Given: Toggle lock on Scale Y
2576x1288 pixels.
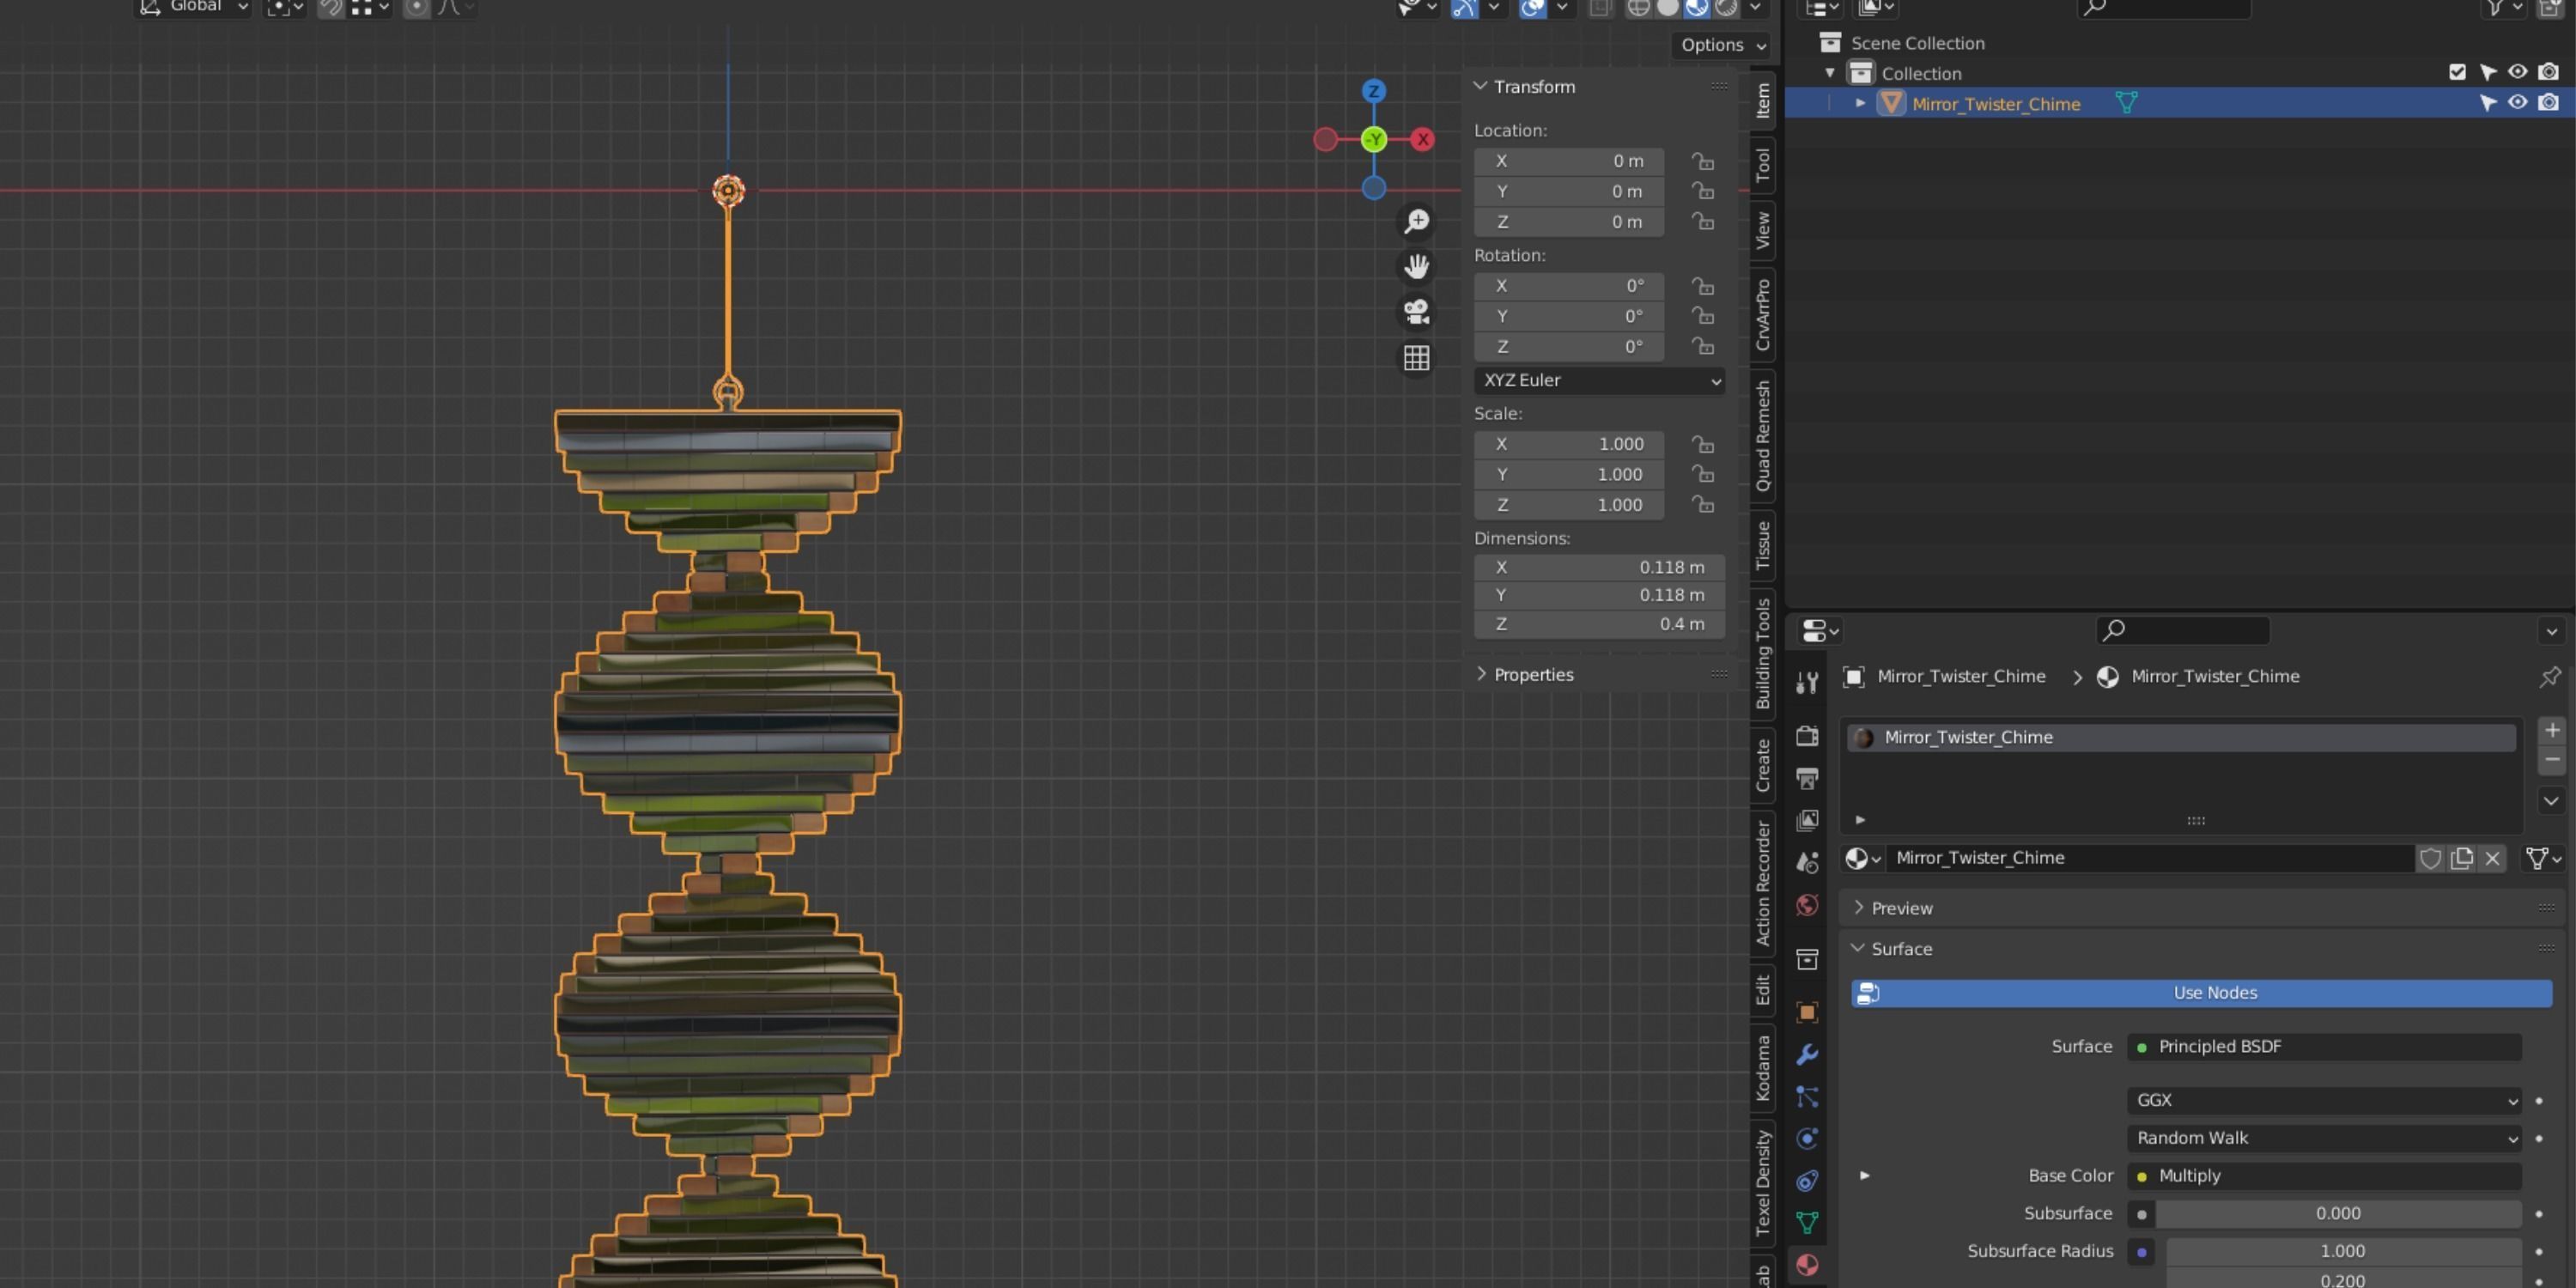Looking at the screenshot, I should (1702, 474).
